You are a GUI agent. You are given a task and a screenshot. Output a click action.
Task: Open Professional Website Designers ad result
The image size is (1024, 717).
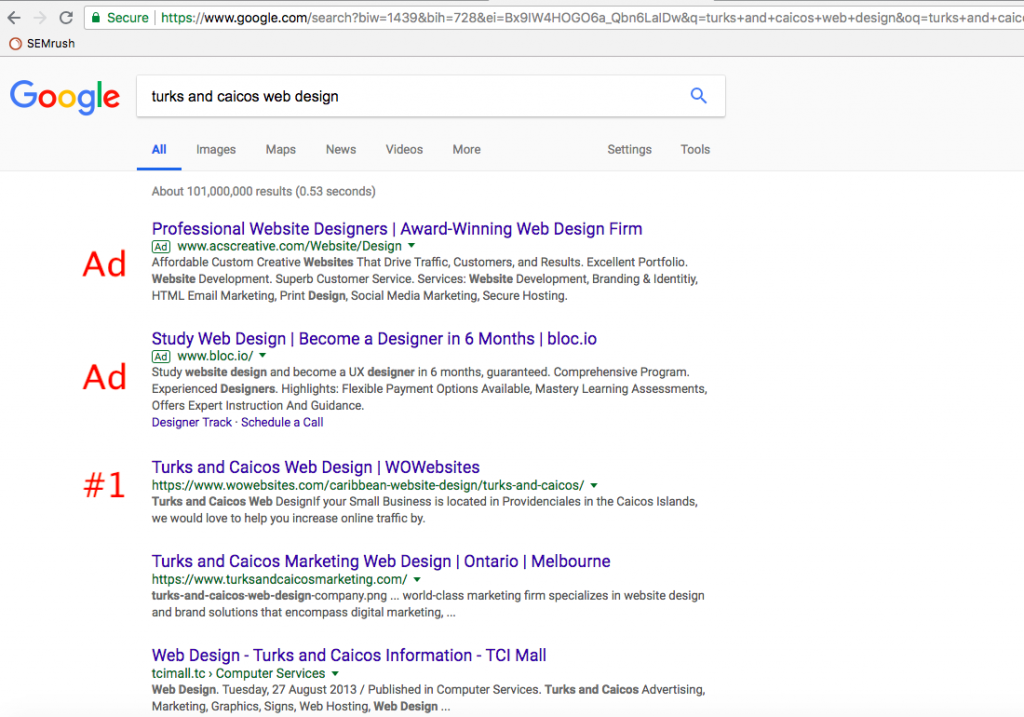point(397,229)
